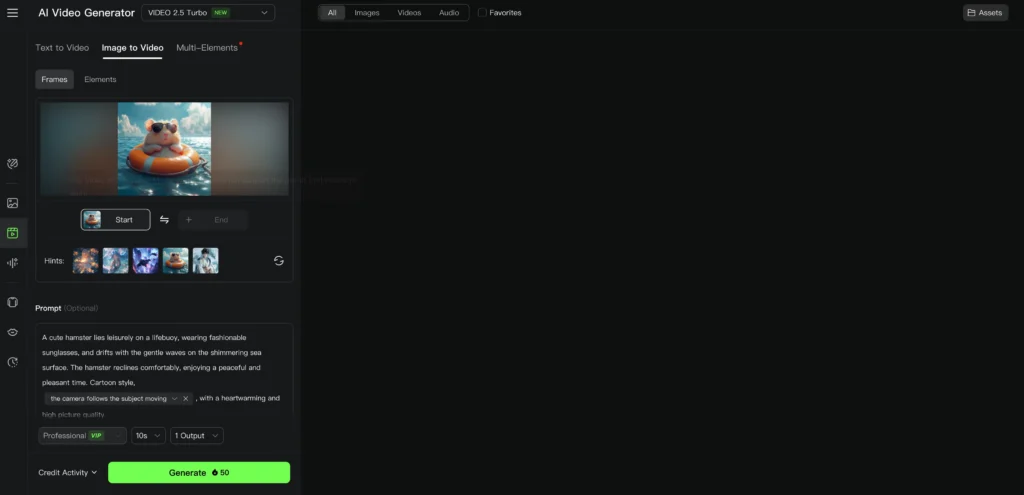Filter results by Videos

tap(409, 13)
